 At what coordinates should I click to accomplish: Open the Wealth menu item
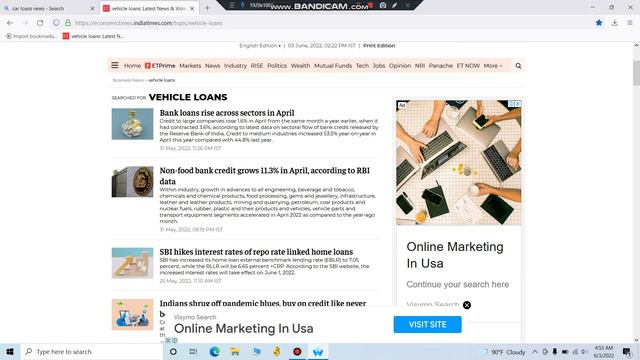[x=300, y=66]
